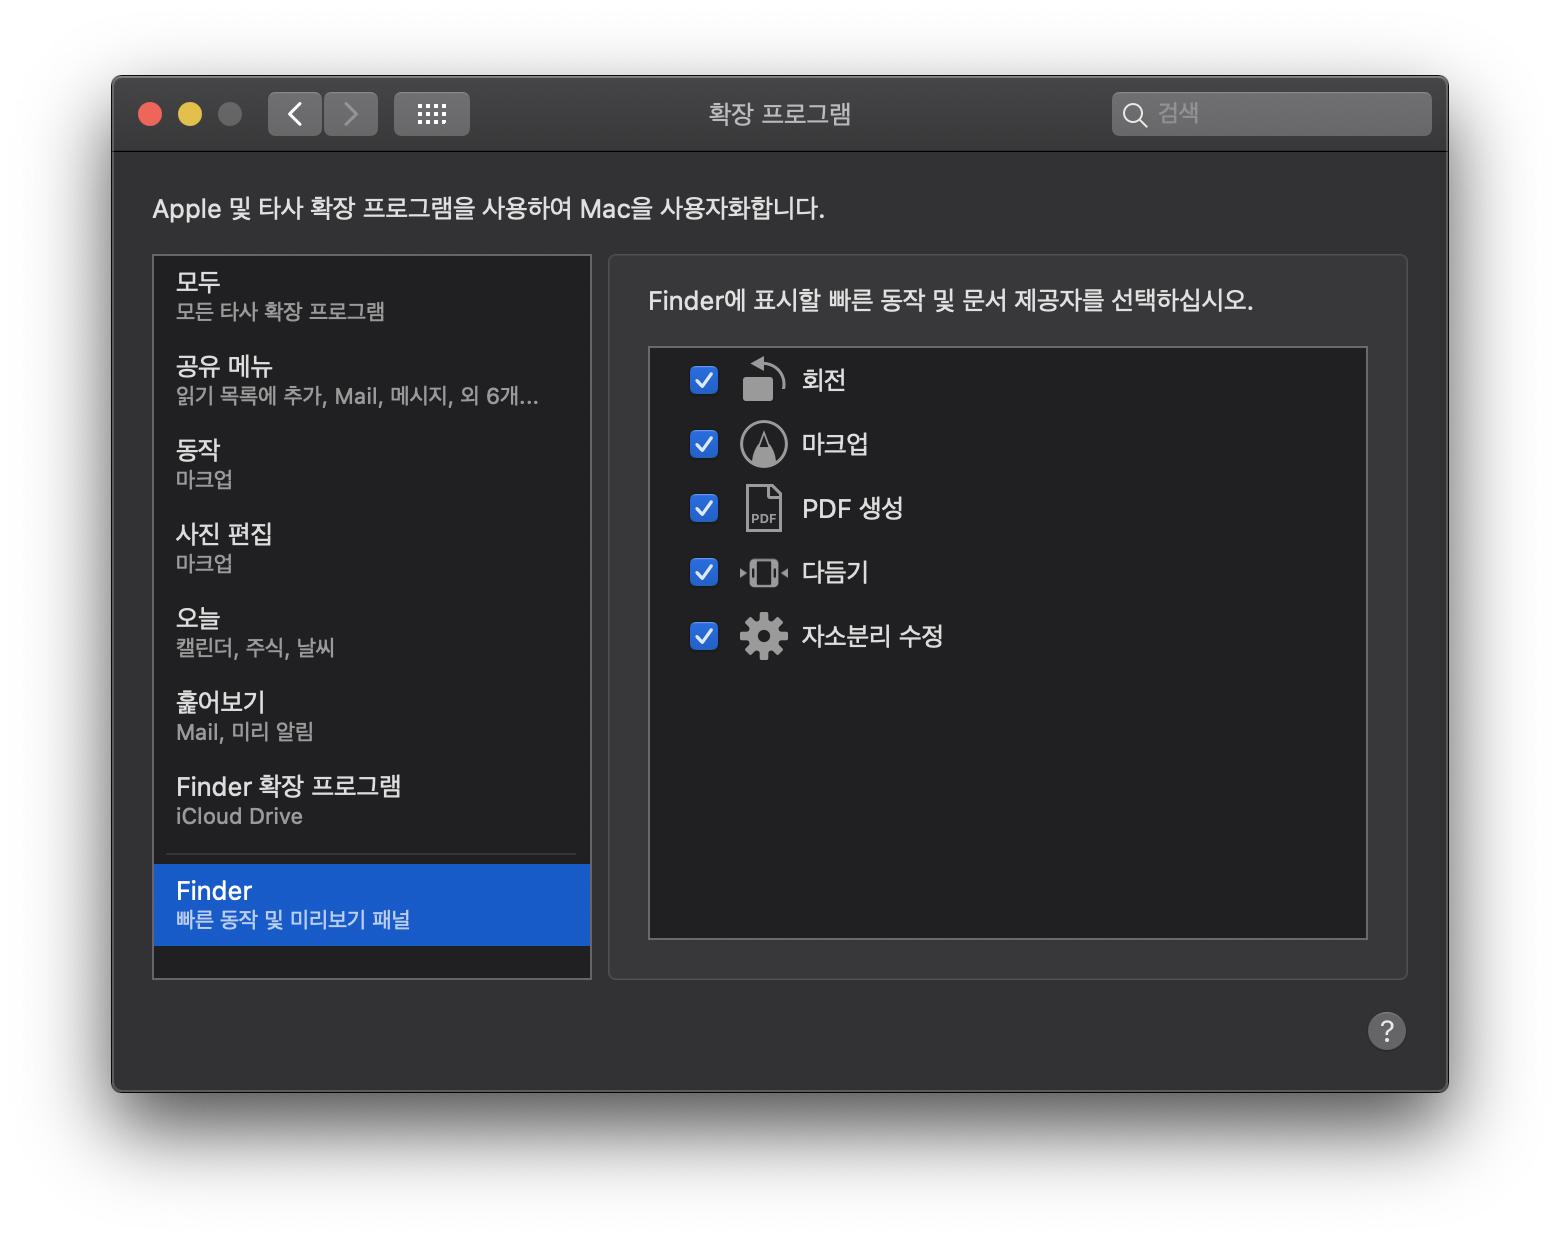Focus the 검색 search field
1560x1240 pixels.
(1271, 114)
